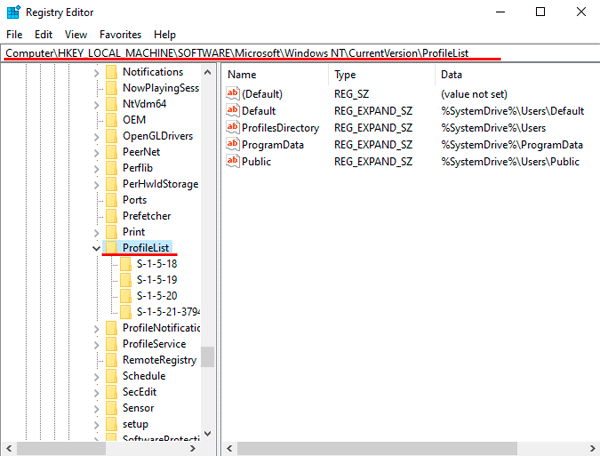Open the View menu

(76, 34)
